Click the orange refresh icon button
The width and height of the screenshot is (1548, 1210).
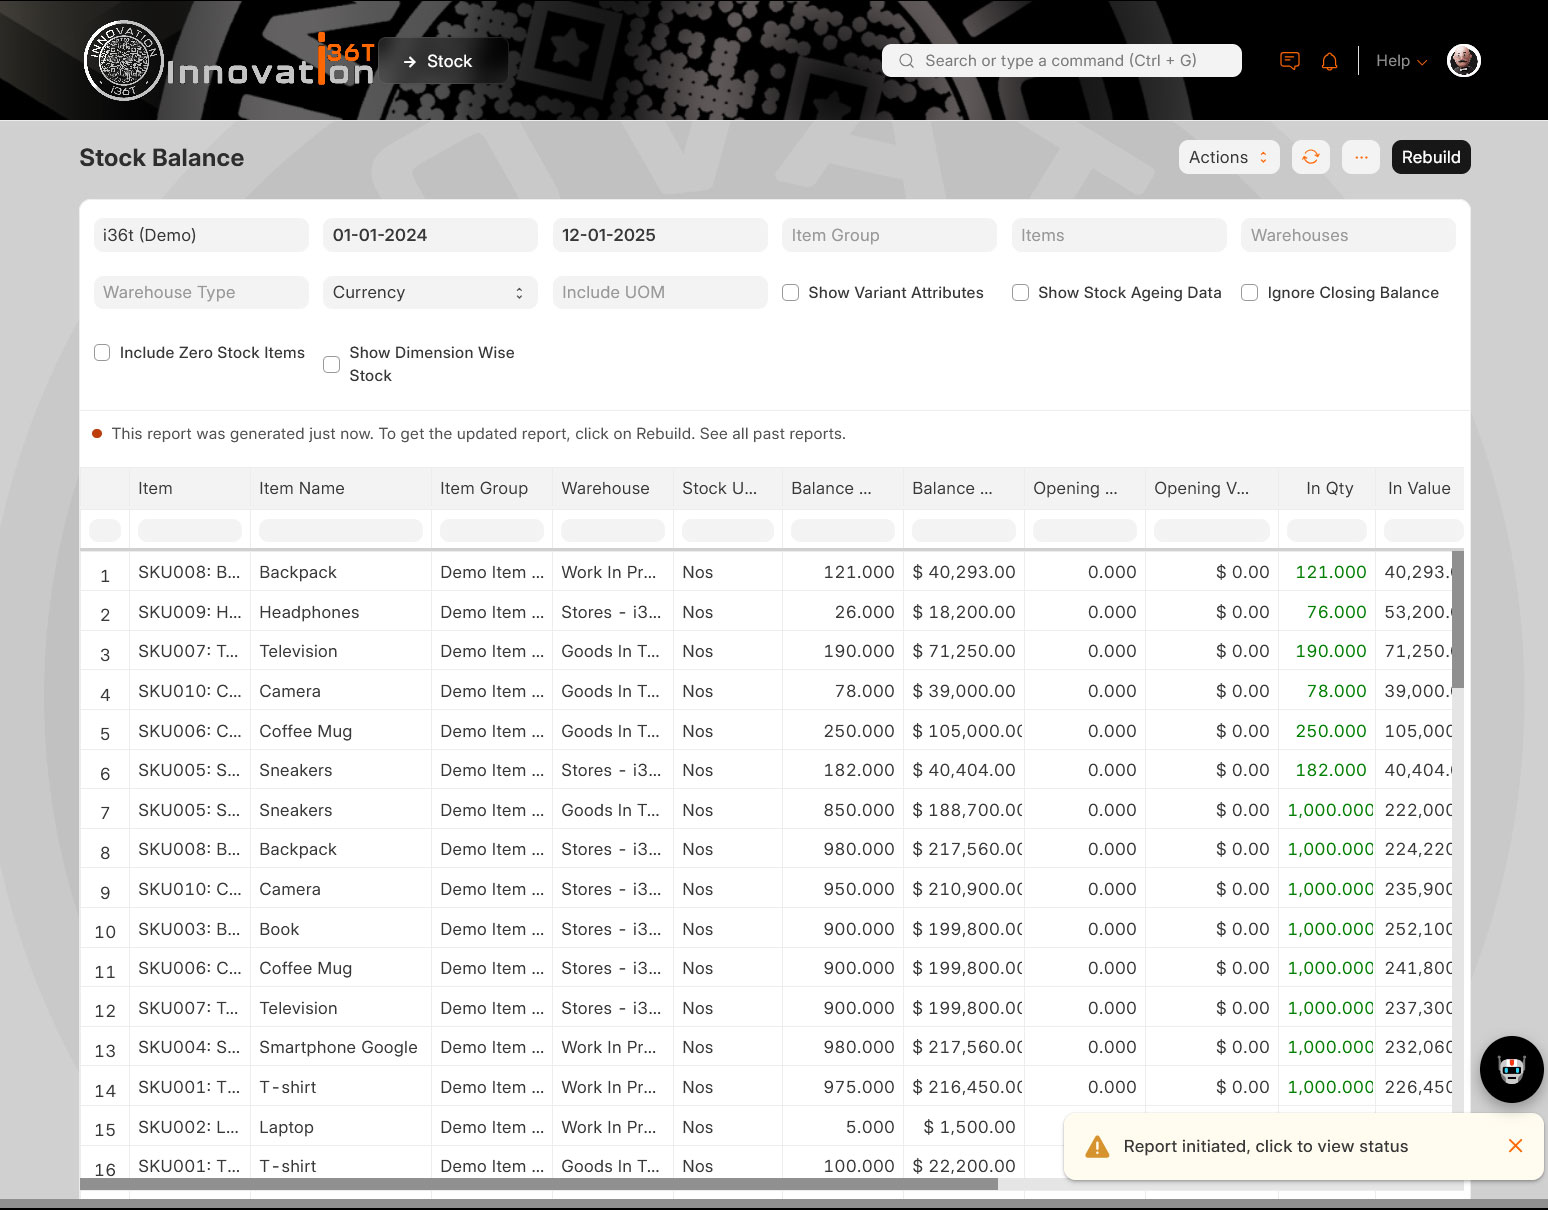point(1310,157)
